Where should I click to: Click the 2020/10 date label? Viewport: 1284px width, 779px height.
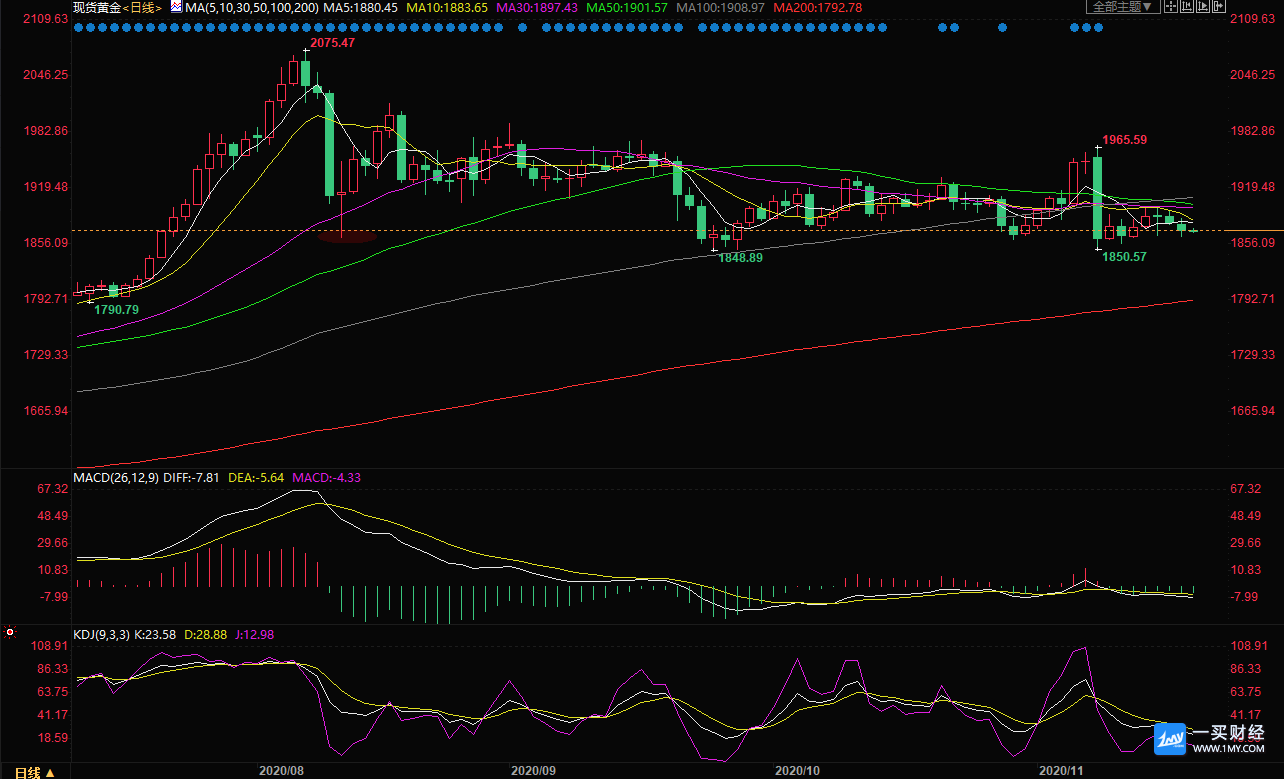(798, 772)
